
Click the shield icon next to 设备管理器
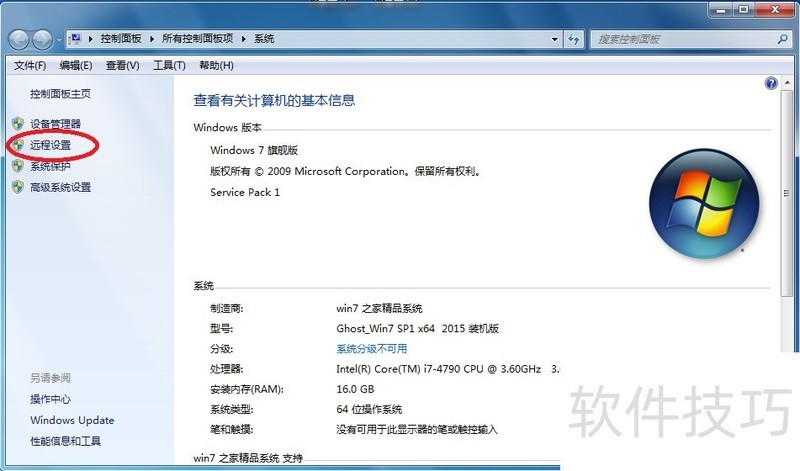[x=18, y=123]
